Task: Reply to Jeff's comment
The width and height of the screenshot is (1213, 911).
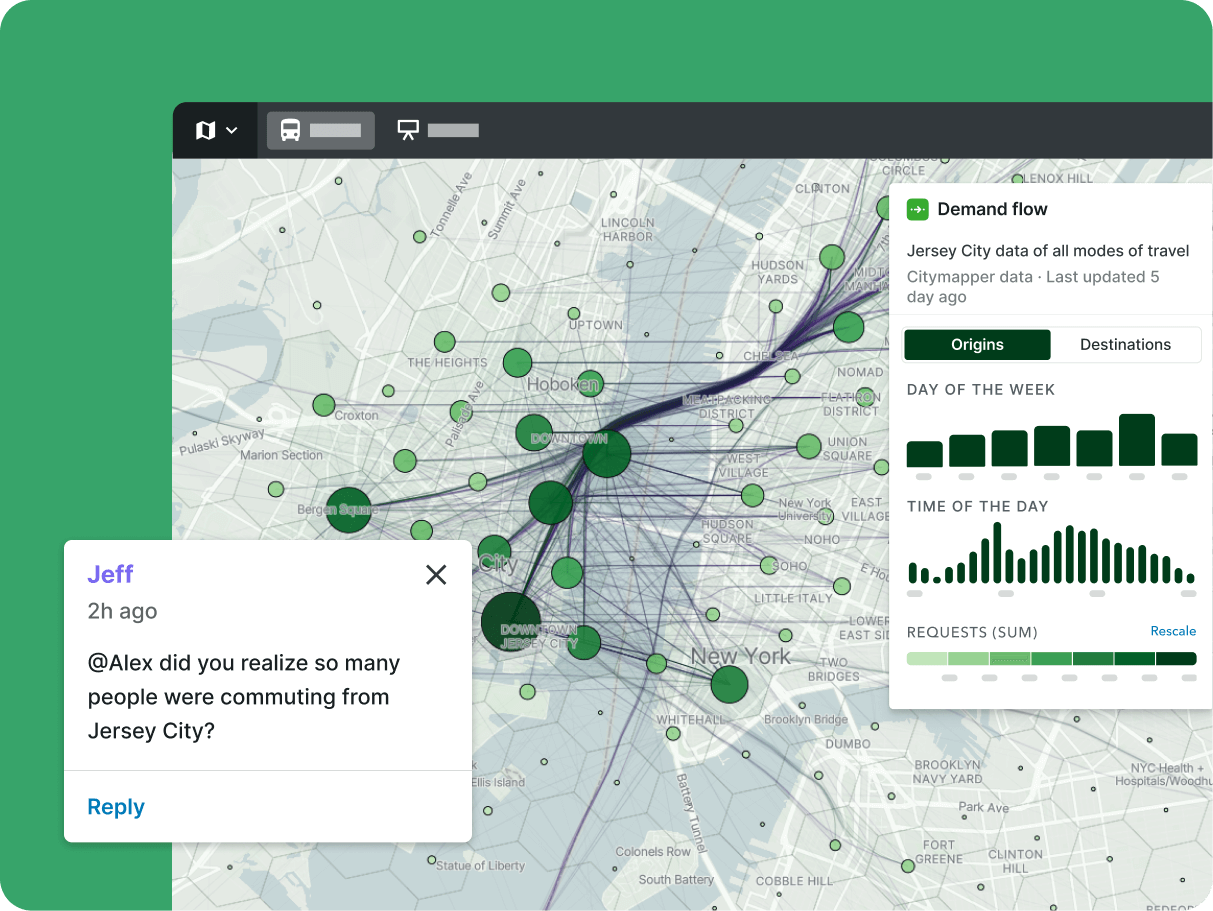Action: click(x=116, y=807)
